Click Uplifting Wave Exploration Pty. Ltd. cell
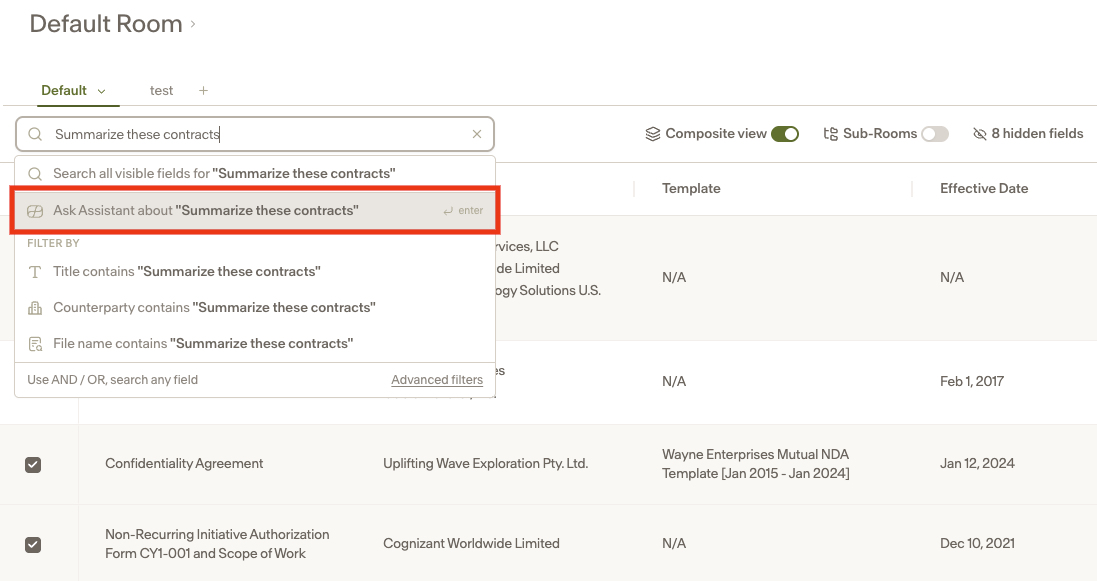 486,463
